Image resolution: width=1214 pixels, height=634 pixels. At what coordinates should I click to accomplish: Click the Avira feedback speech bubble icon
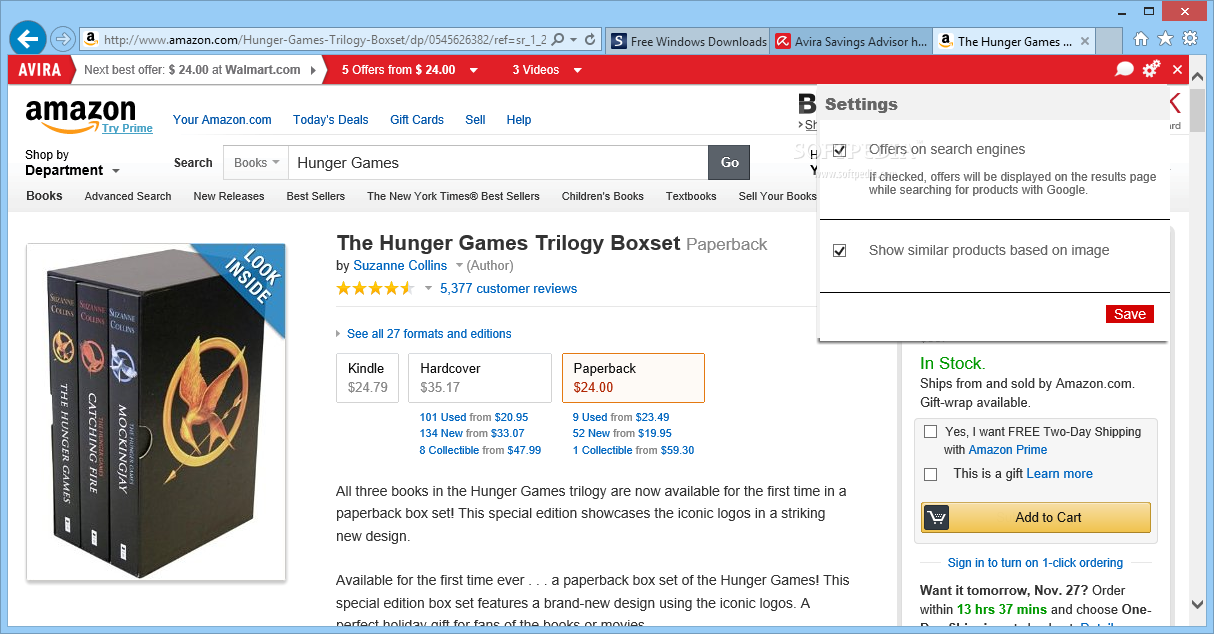[x=1124, y=70]
